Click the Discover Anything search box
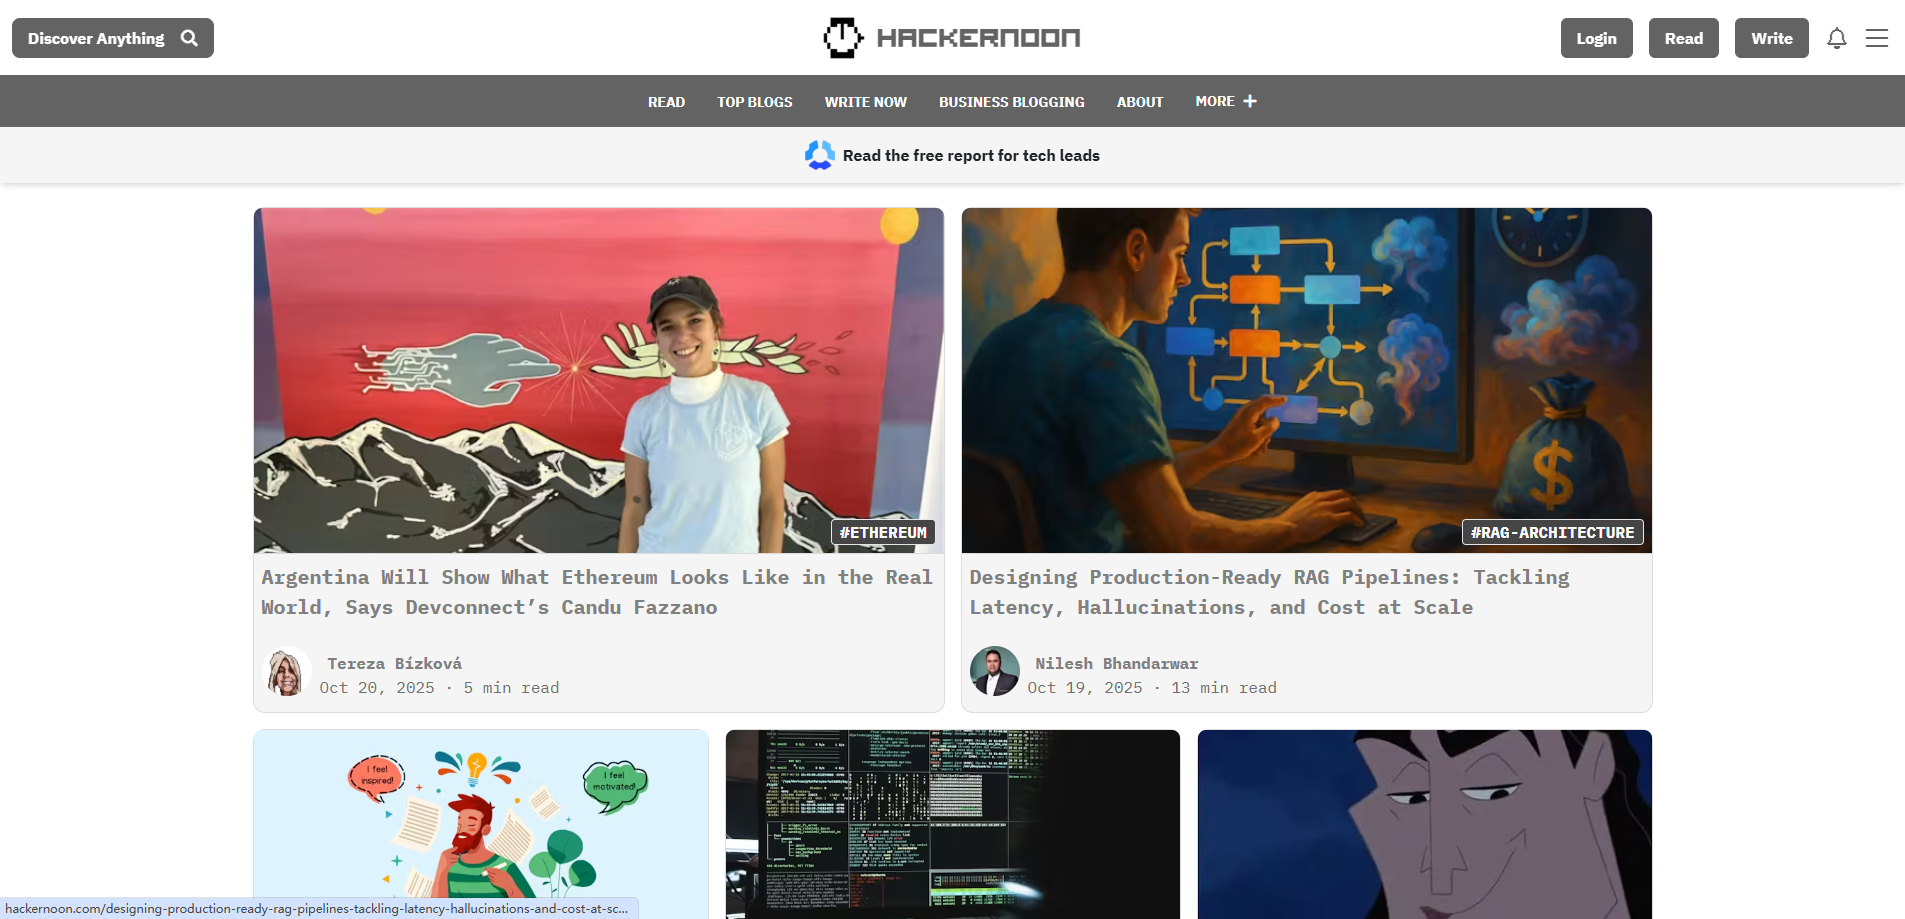The height and width of the screenshot is (919, 1905). [x=95, y=38]
